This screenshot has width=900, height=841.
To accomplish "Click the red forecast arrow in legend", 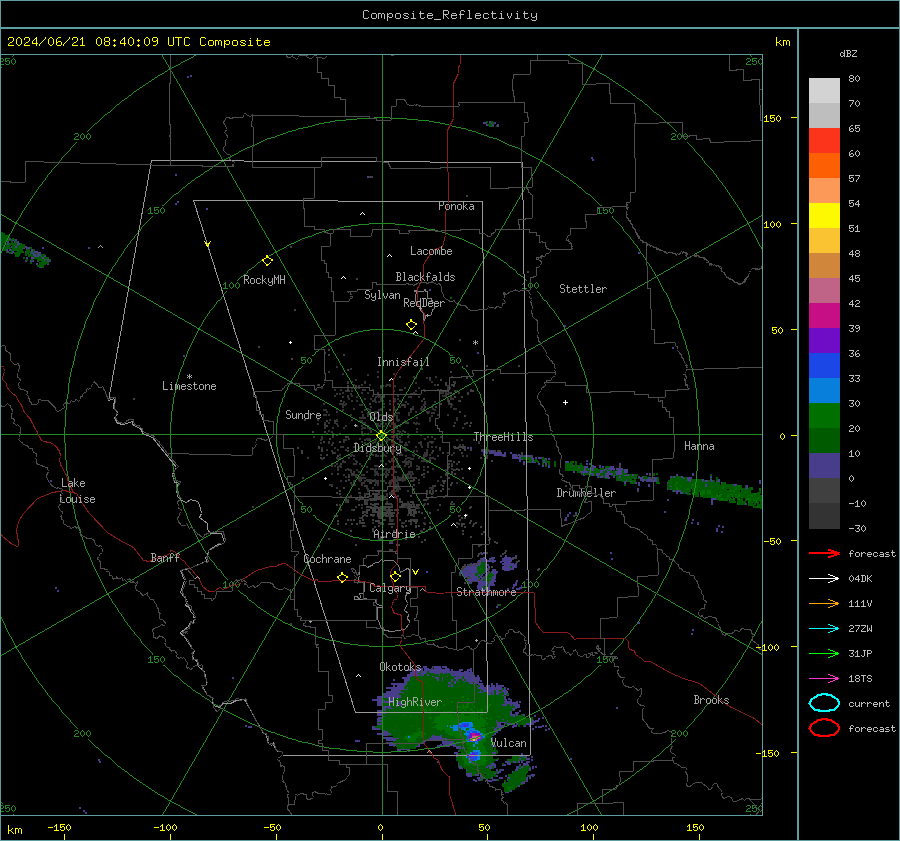I will click(x=824, y=553).
